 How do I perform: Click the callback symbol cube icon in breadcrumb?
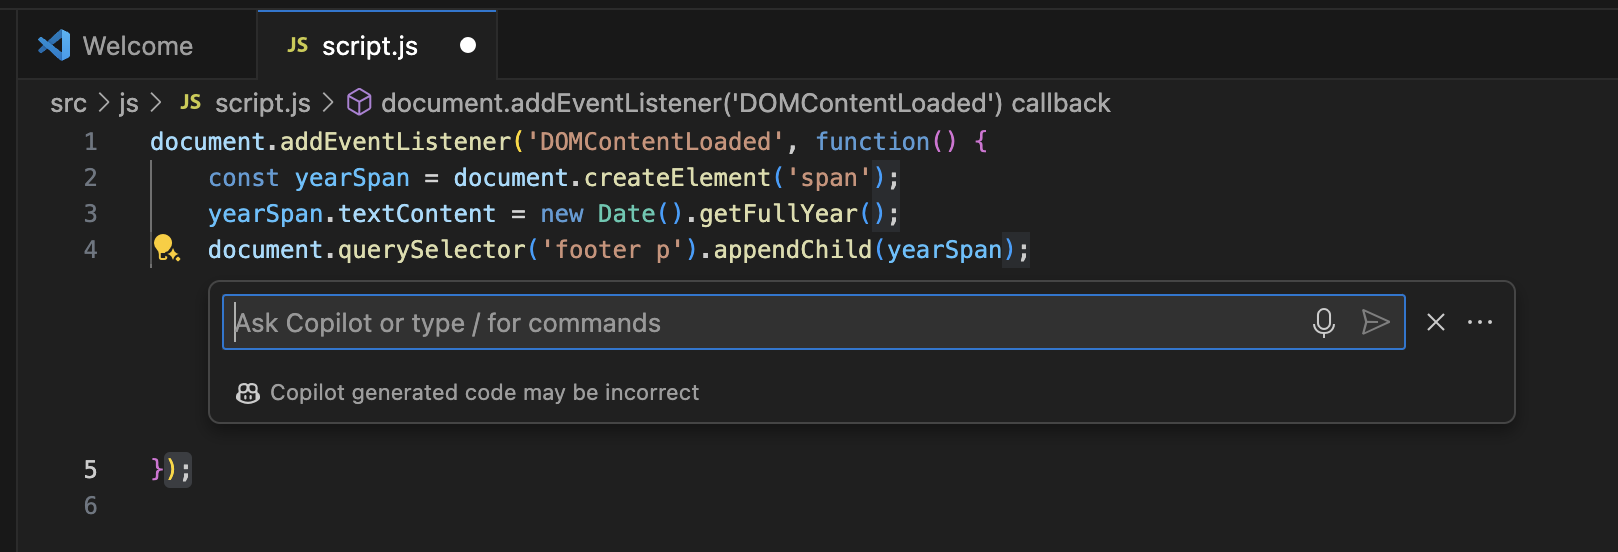point(359,102)
